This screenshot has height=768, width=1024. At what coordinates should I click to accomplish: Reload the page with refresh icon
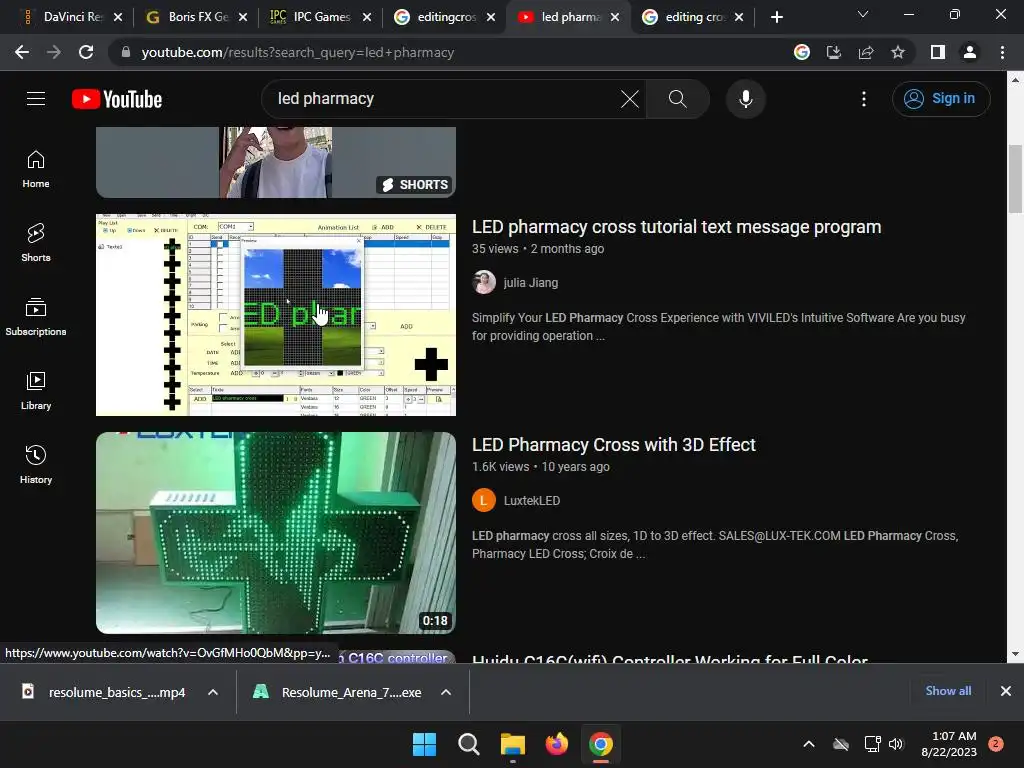86,52
